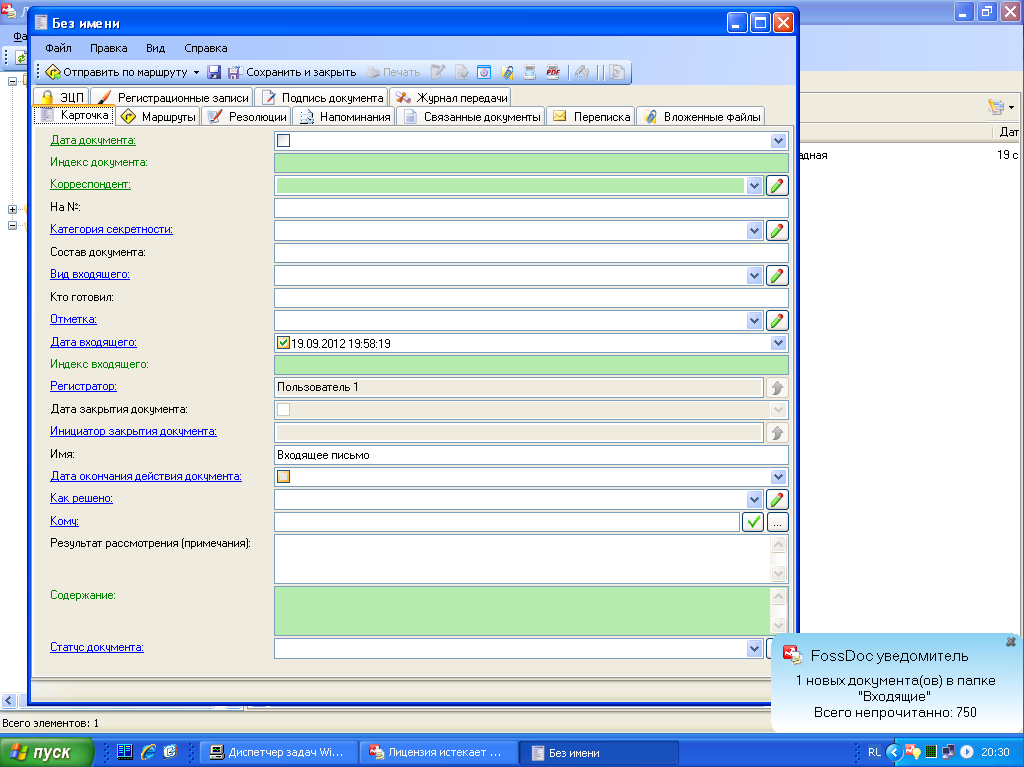Click the save floppy disk icon

point(214,72)
